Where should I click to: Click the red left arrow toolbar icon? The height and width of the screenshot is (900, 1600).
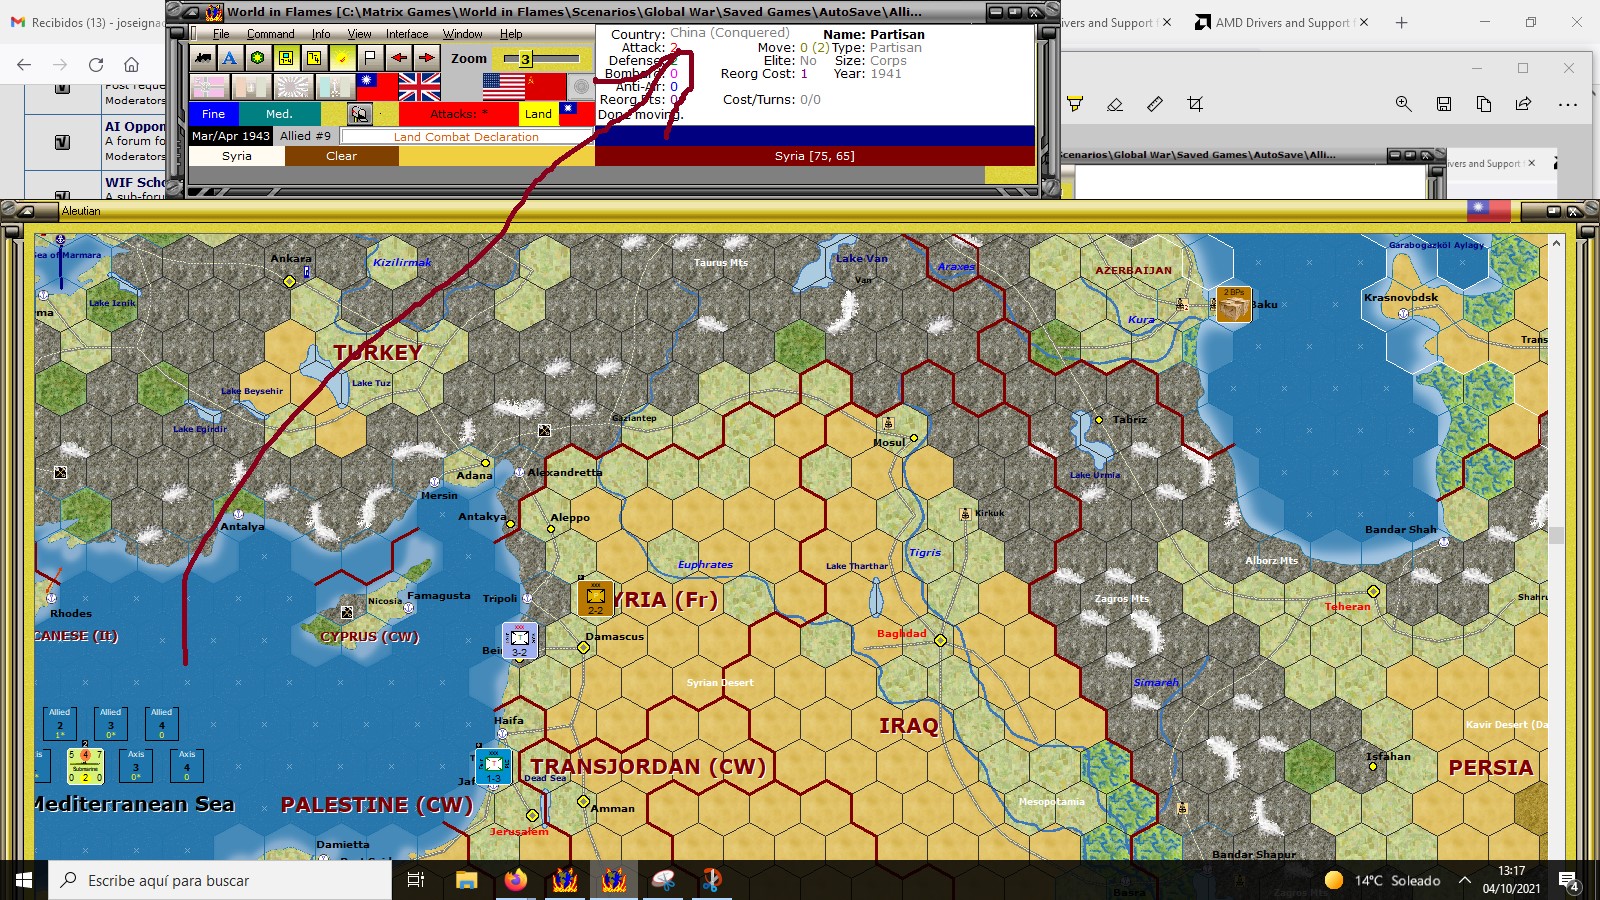click(x=399, y=58)
